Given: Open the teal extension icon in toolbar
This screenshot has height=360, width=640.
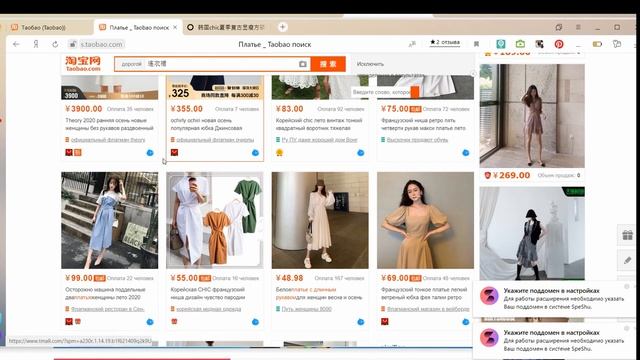Looking at the screenshot, I should (501, 44).
